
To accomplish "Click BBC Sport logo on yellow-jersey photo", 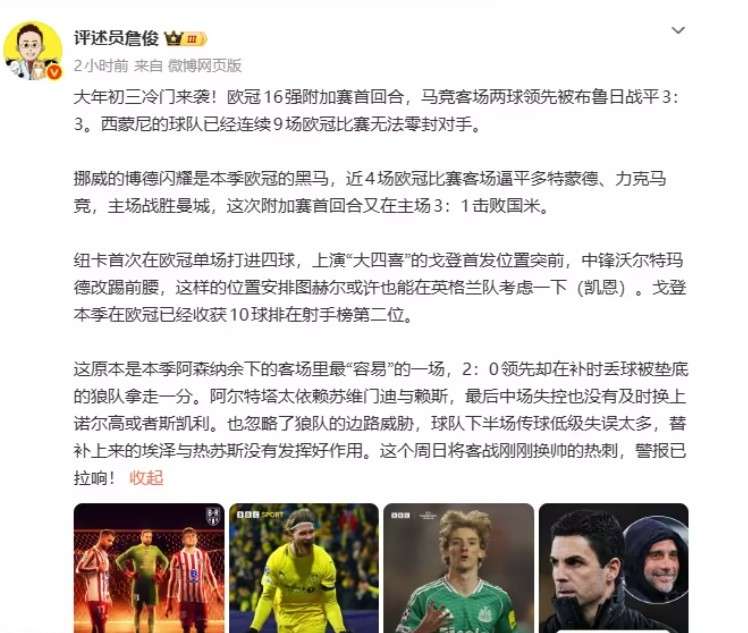I will point(260,515).
